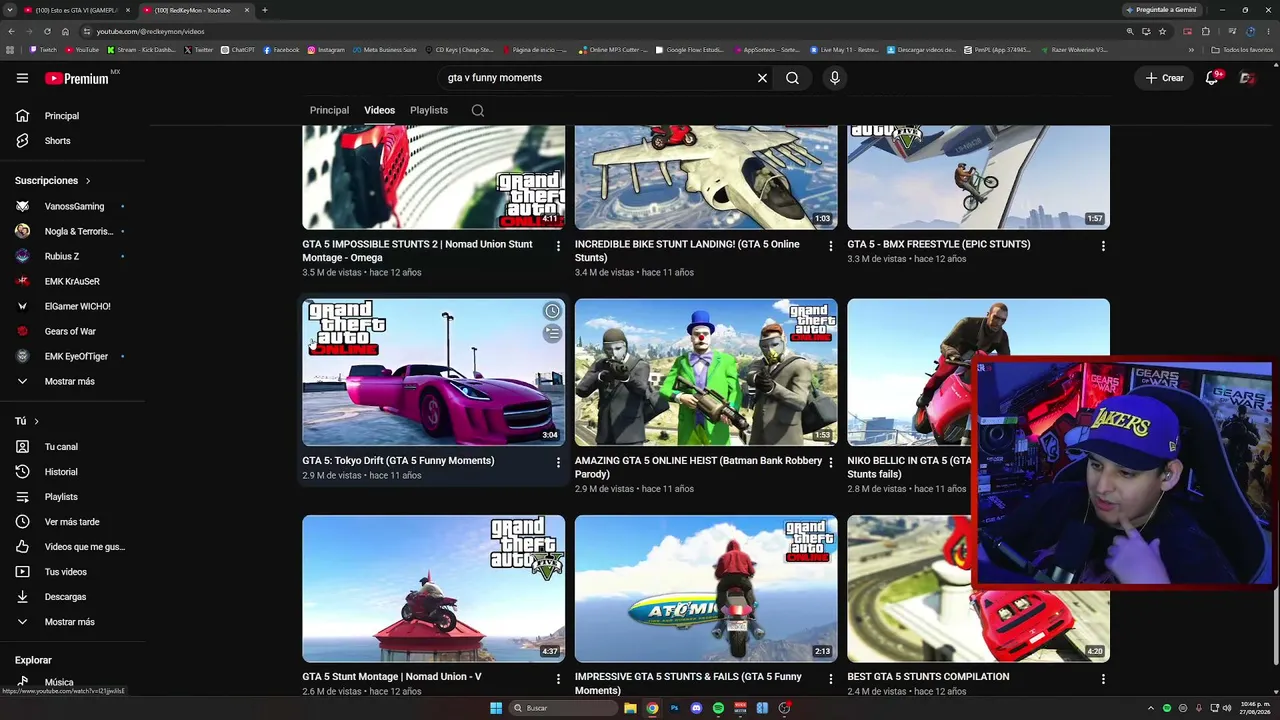The image size is (1280, 720).
Task: Open the Twitch bookmark
Action: (43, 50)
